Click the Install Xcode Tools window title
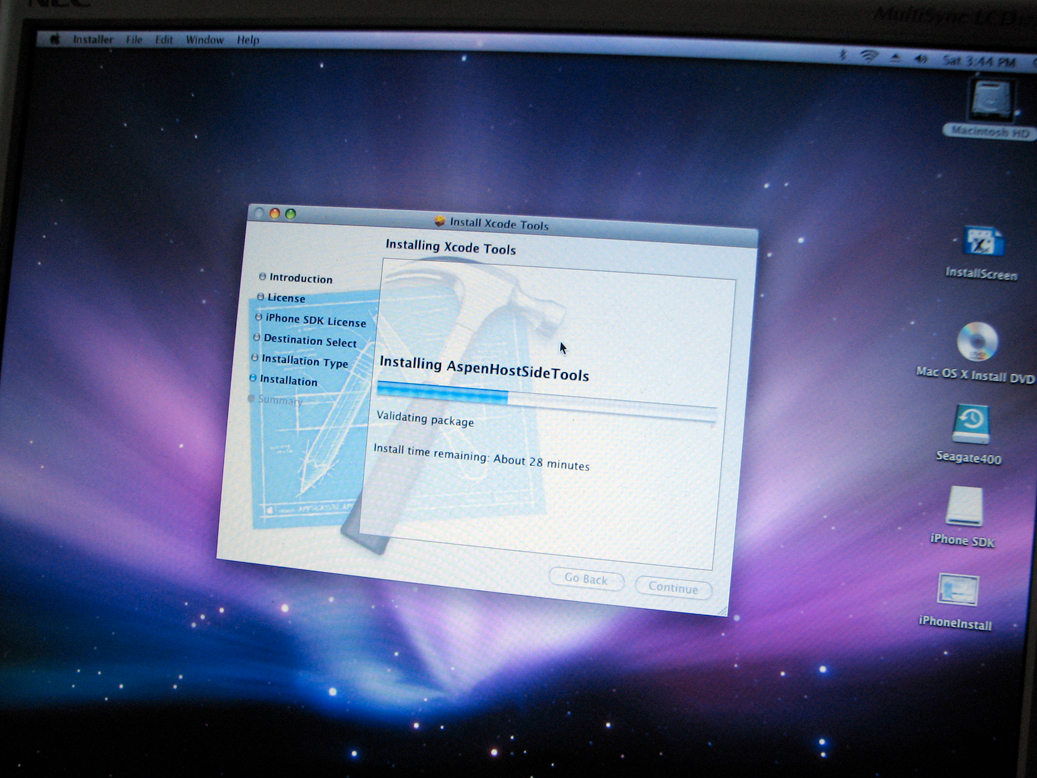The image size is (1037, 778). [x=499, y=224]
